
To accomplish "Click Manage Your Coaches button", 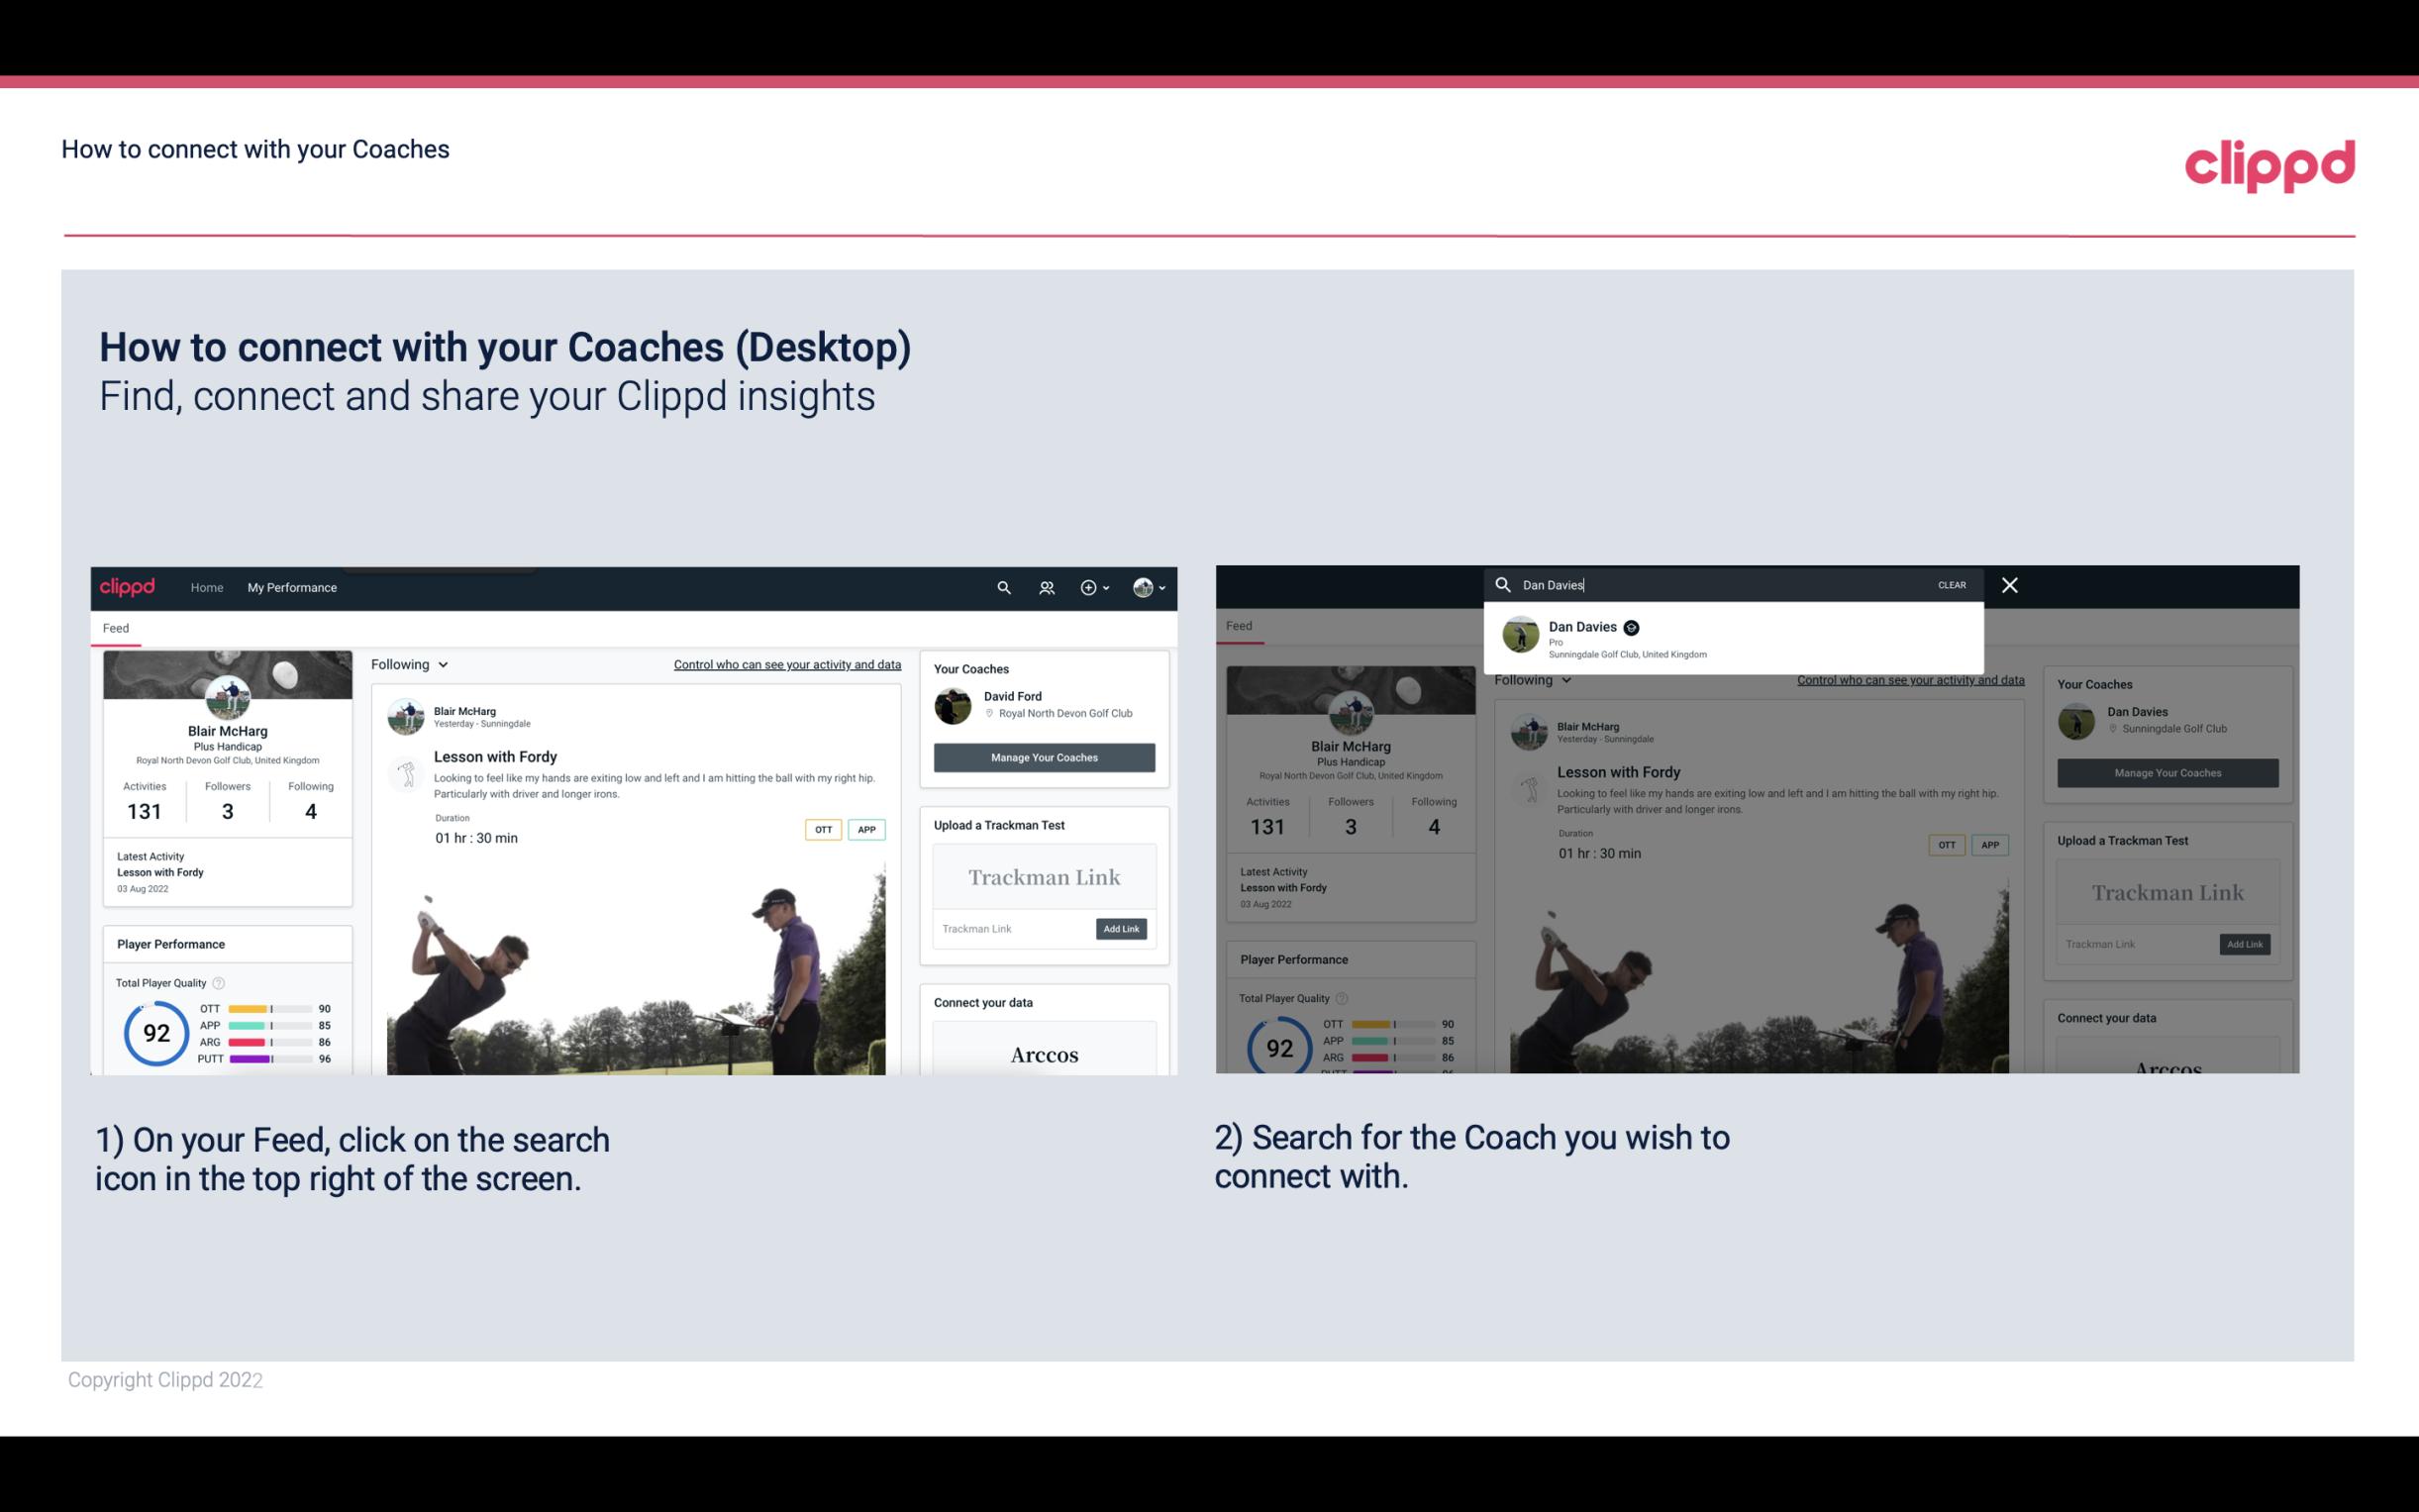I will (1044, 756).
